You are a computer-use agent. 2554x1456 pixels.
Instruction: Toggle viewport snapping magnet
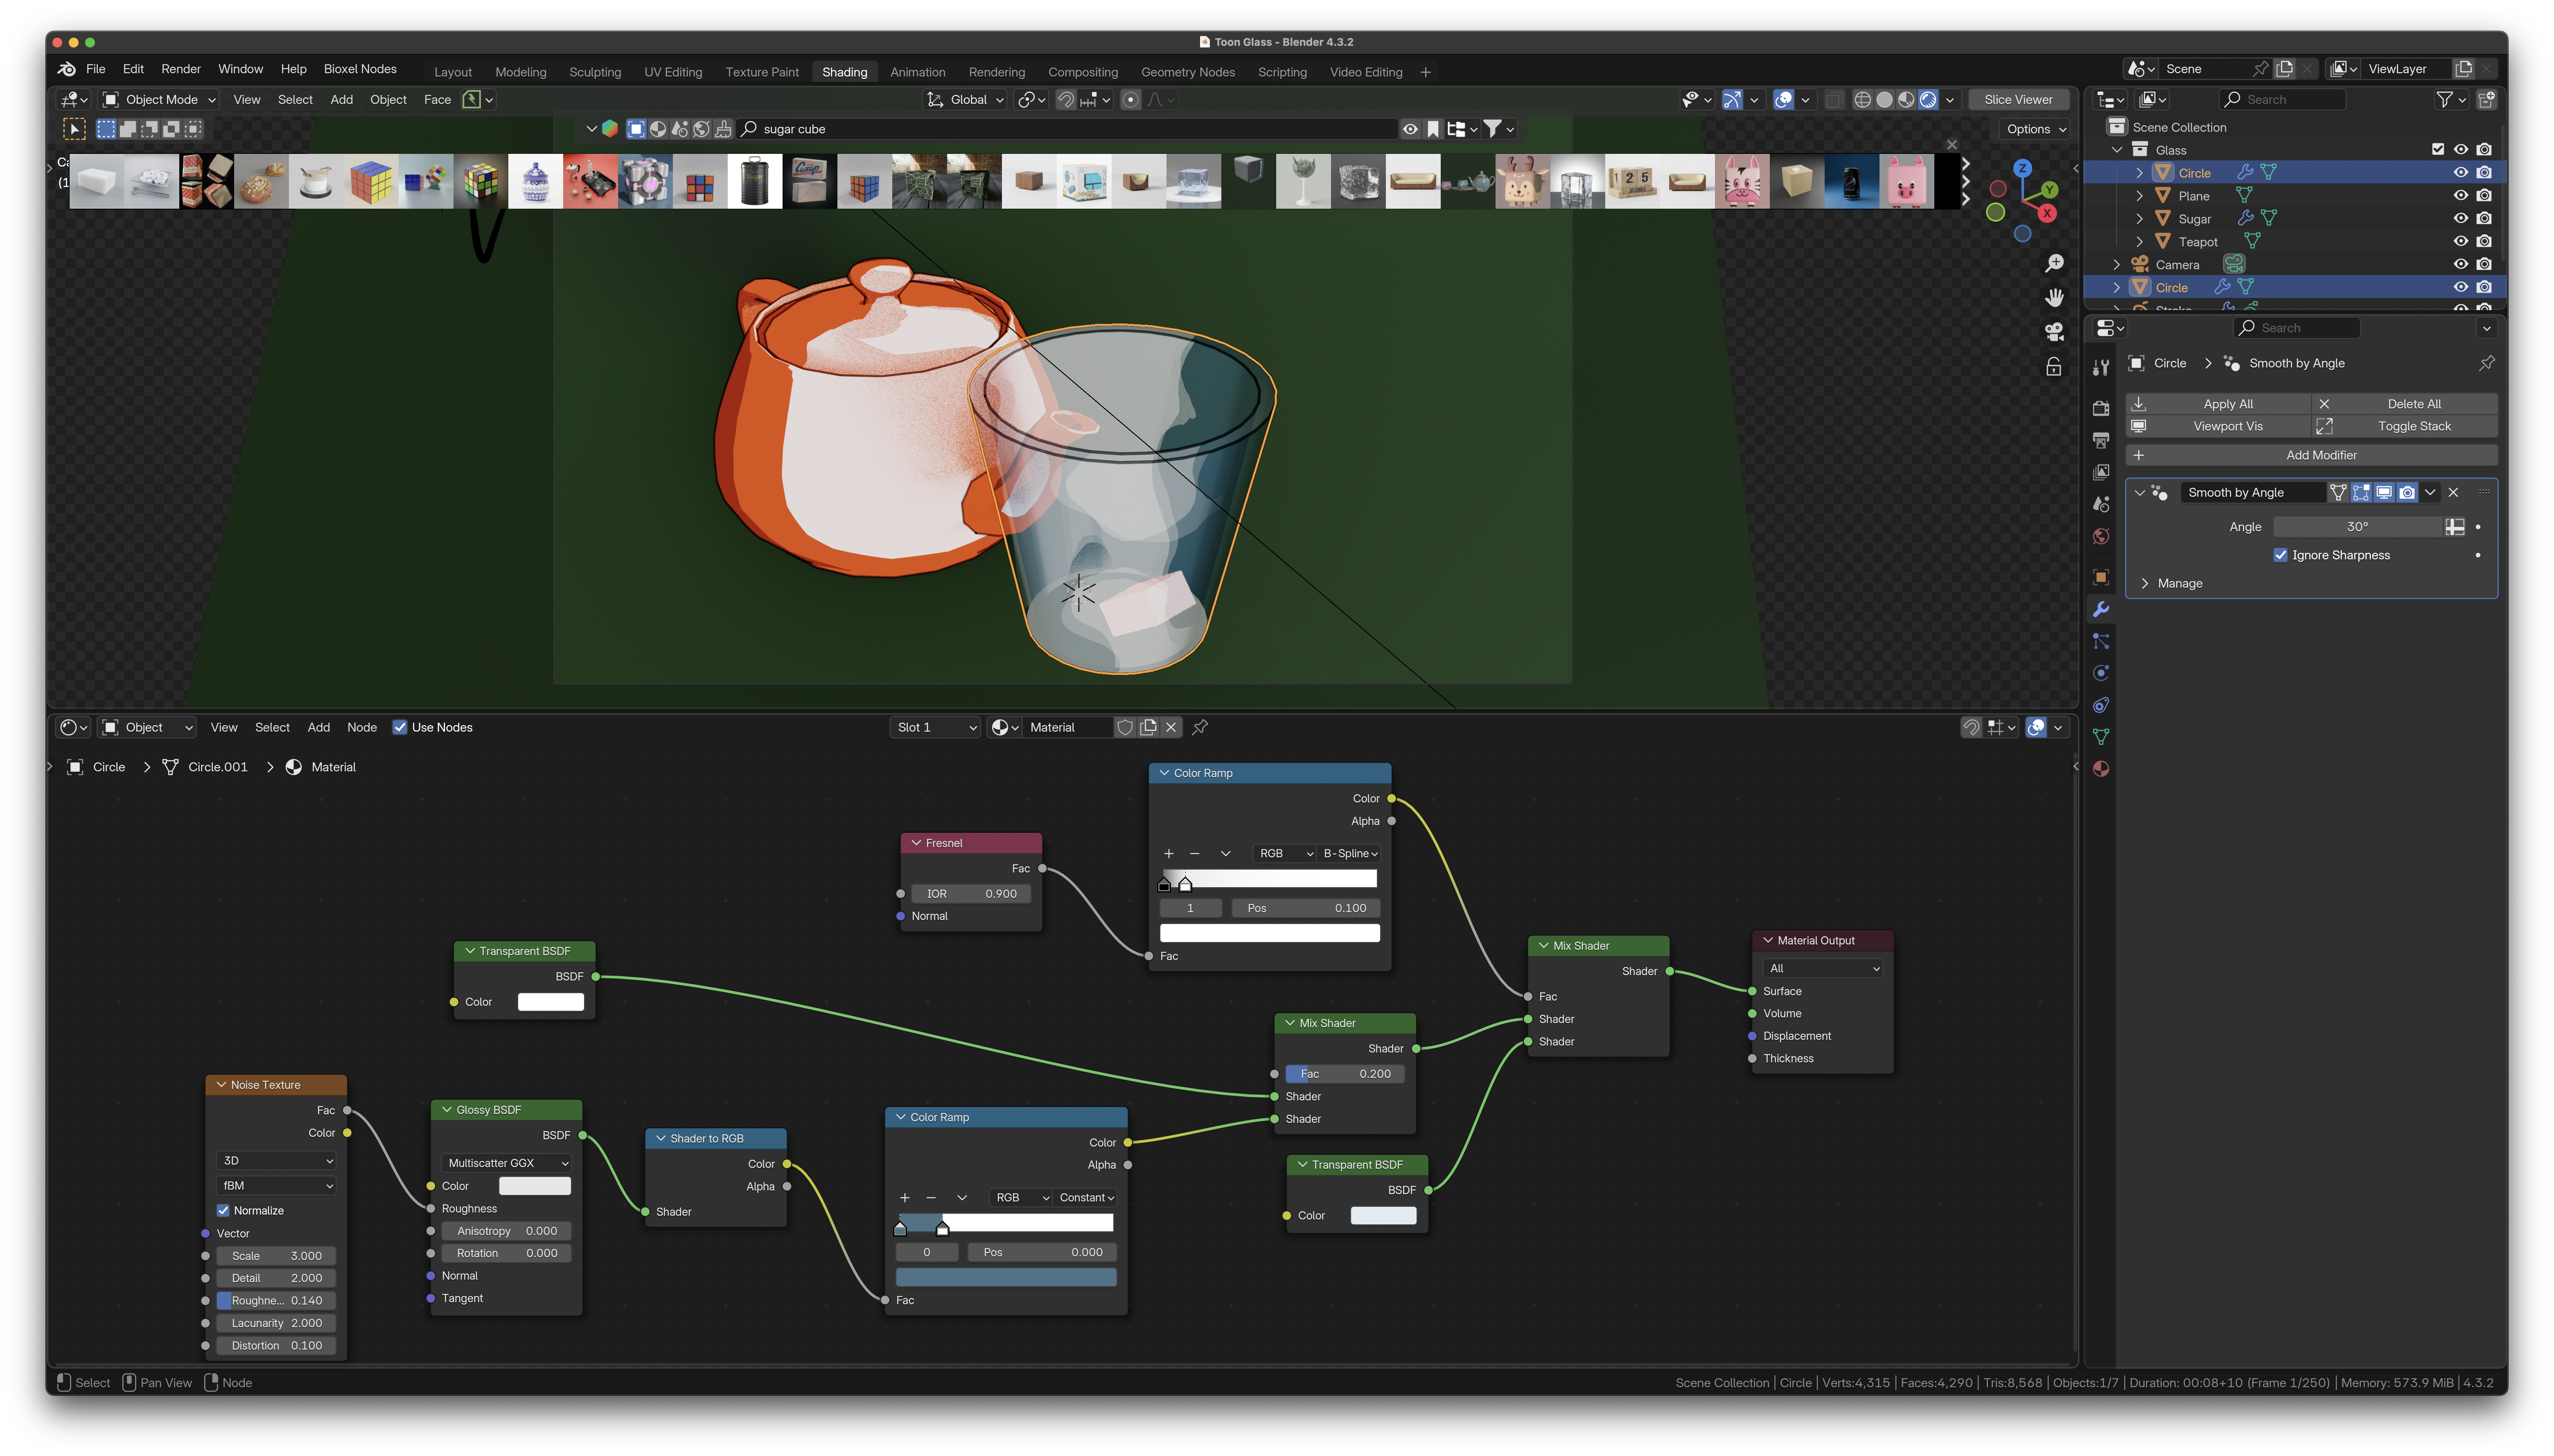[1066, 99]
